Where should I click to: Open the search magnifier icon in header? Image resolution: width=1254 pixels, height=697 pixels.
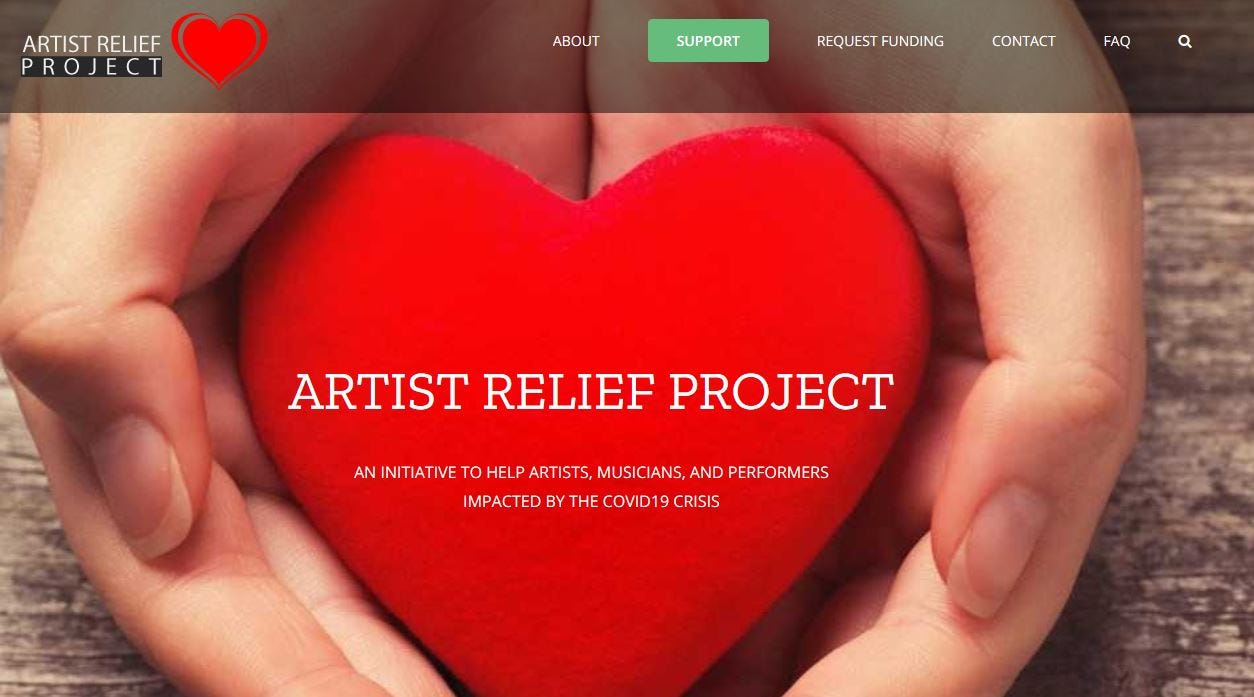1185,41
